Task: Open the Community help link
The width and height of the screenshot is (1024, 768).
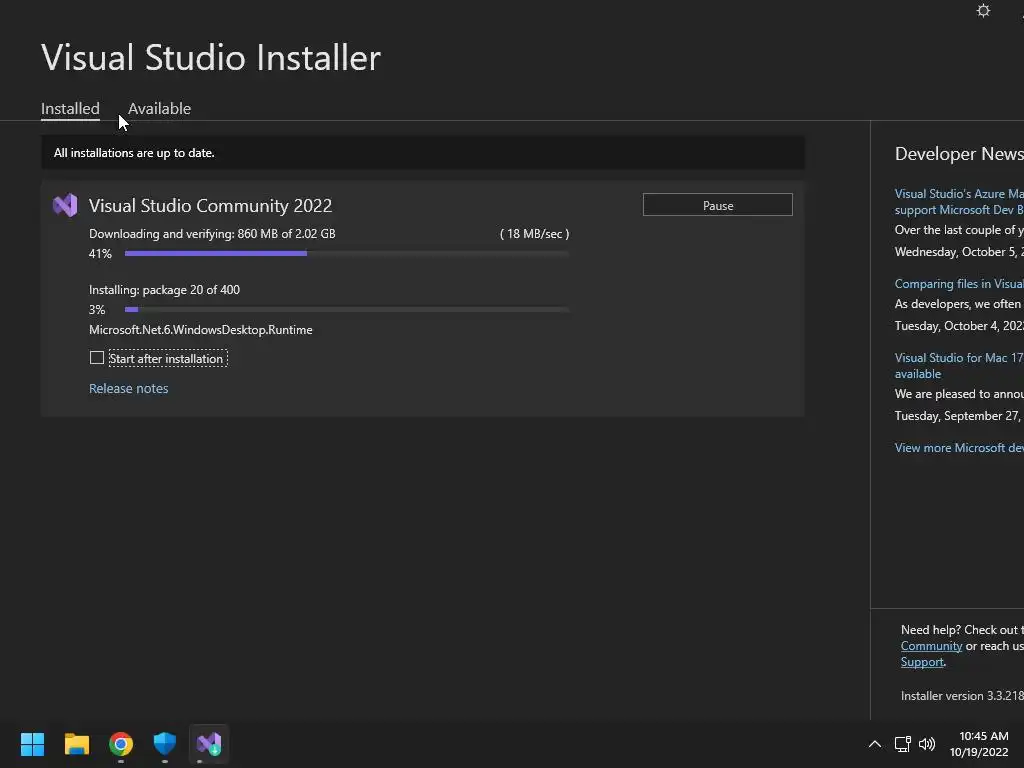Action: click(x=931, y=646)
